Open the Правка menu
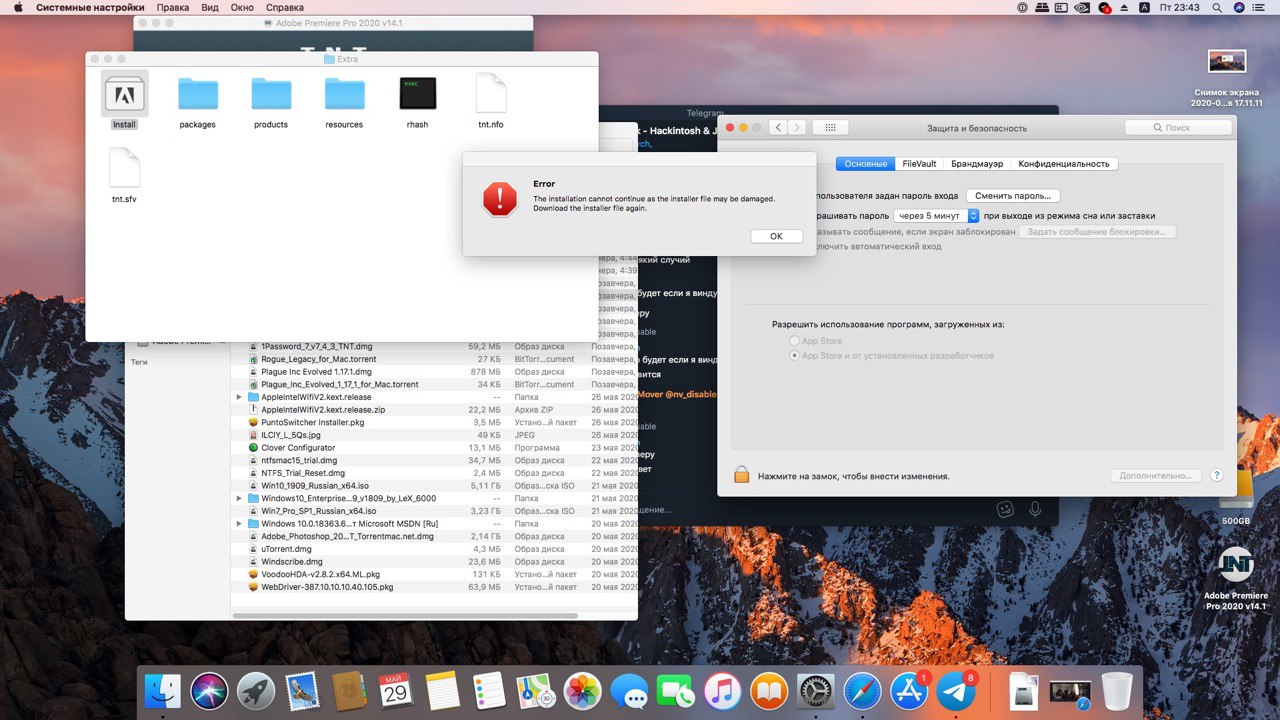The height and width of the screenshot is (720, 1280). (x=172, y=7)
